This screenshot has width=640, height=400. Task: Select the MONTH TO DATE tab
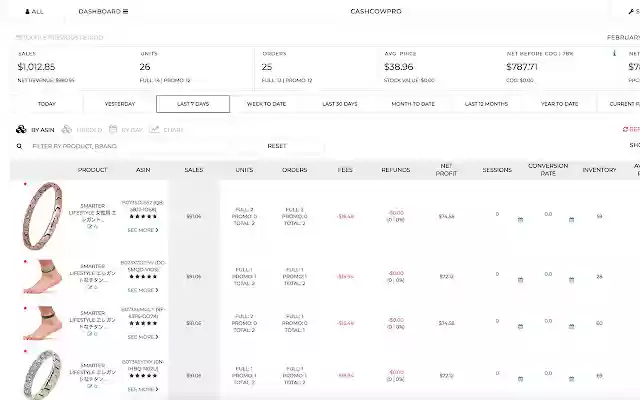click(413, 104)
